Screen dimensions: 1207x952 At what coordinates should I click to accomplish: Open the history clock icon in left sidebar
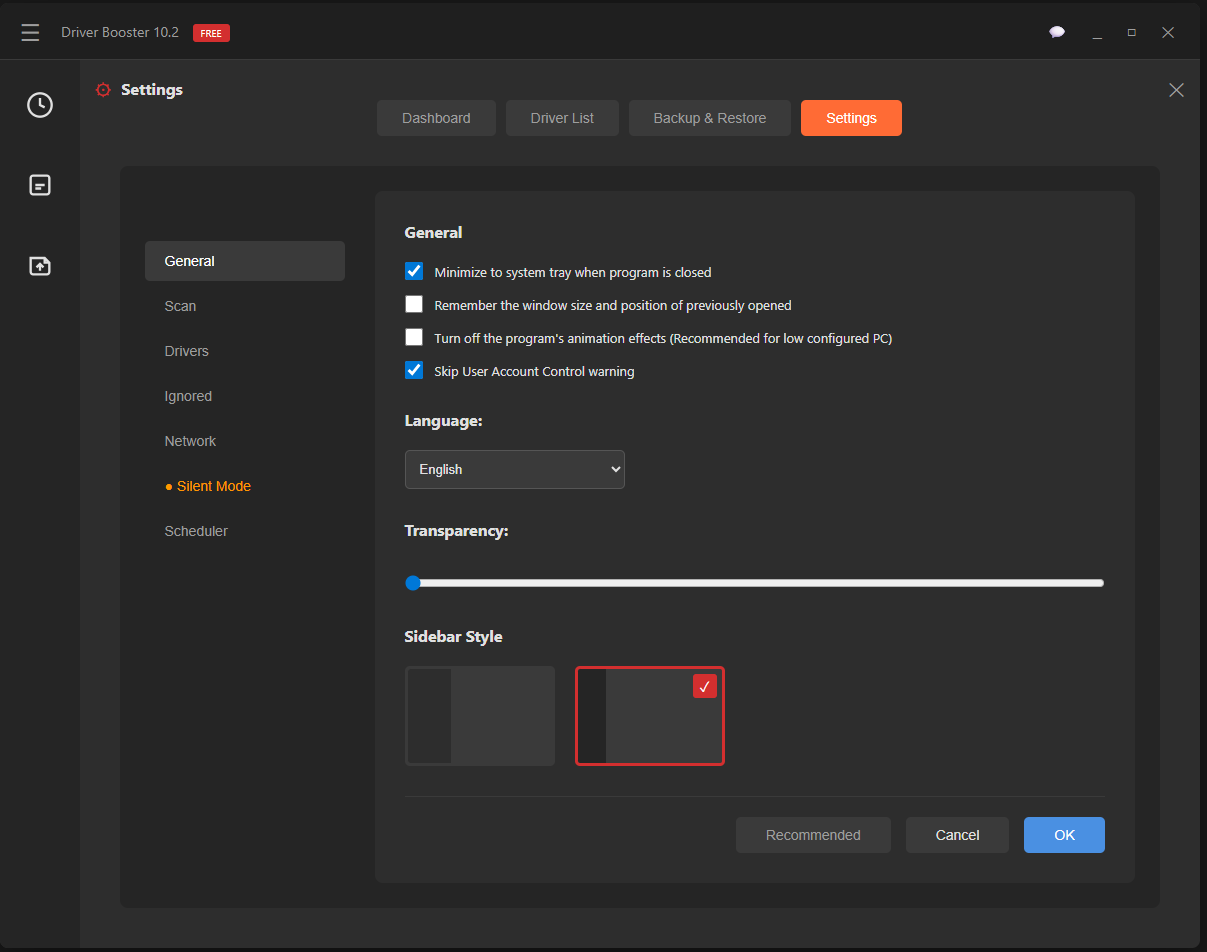[x=40, y=104]
